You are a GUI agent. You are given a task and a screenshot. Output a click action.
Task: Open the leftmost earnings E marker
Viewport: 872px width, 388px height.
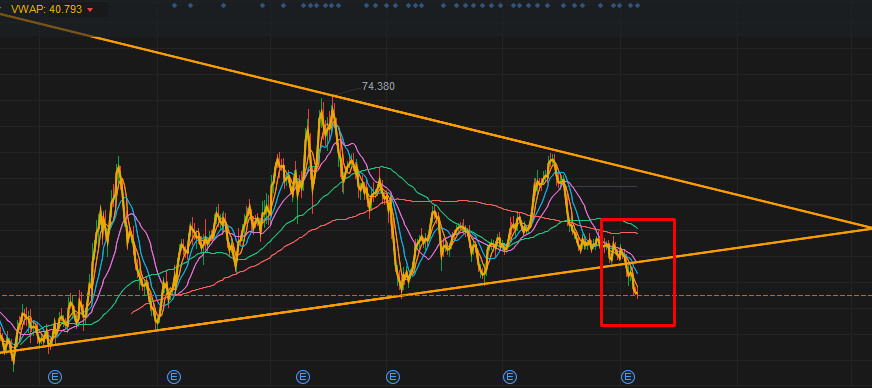click(x=54, y=377)
